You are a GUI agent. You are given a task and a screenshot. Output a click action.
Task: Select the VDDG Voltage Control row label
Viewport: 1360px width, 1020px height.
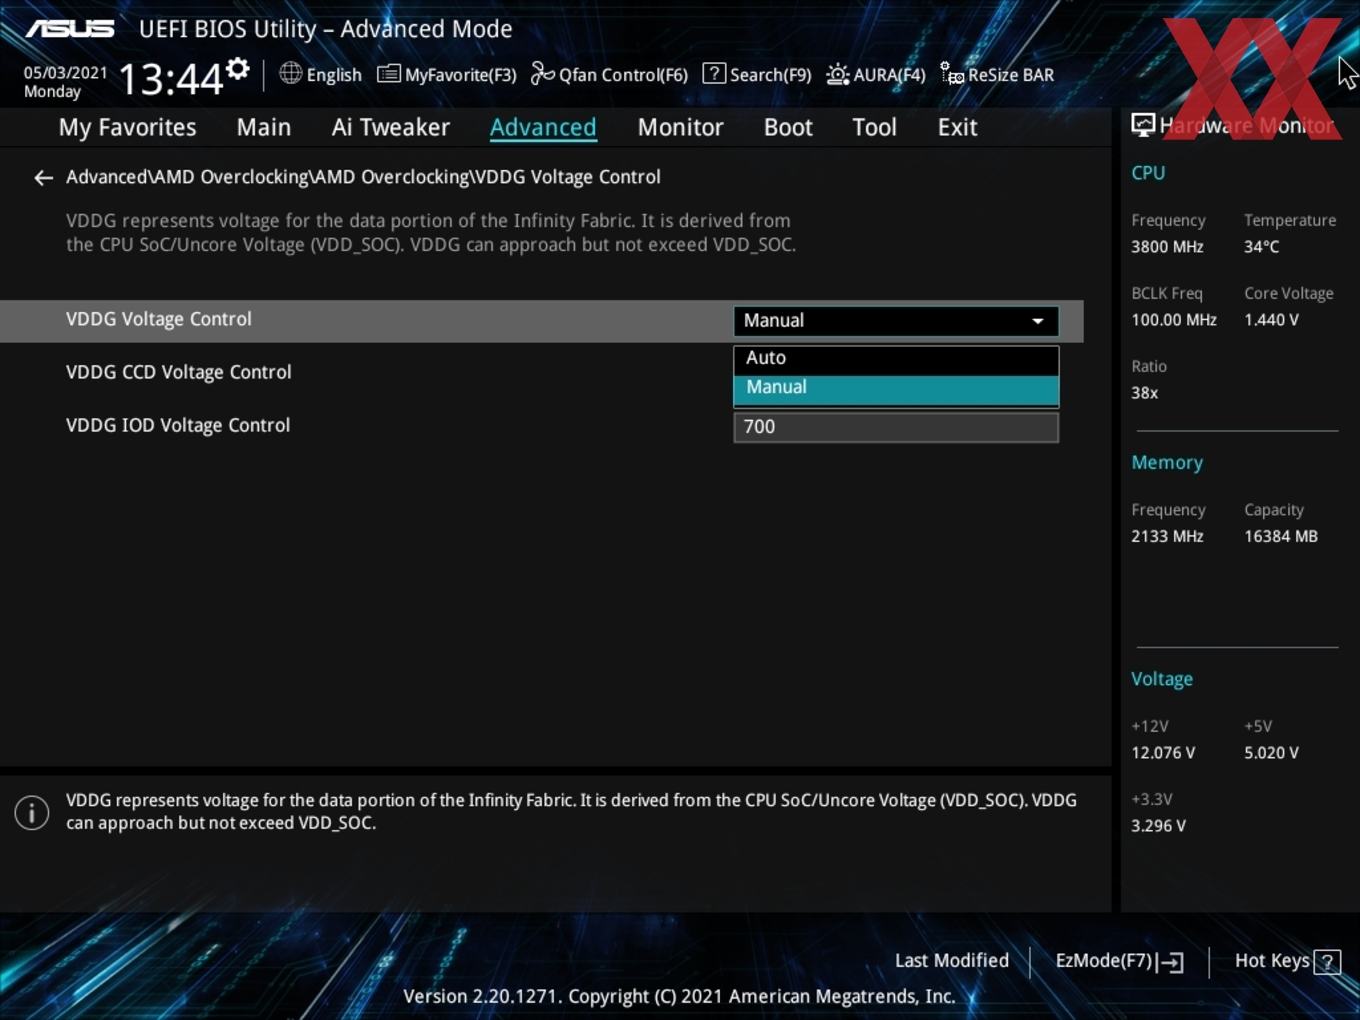click(x=159, y=319)
